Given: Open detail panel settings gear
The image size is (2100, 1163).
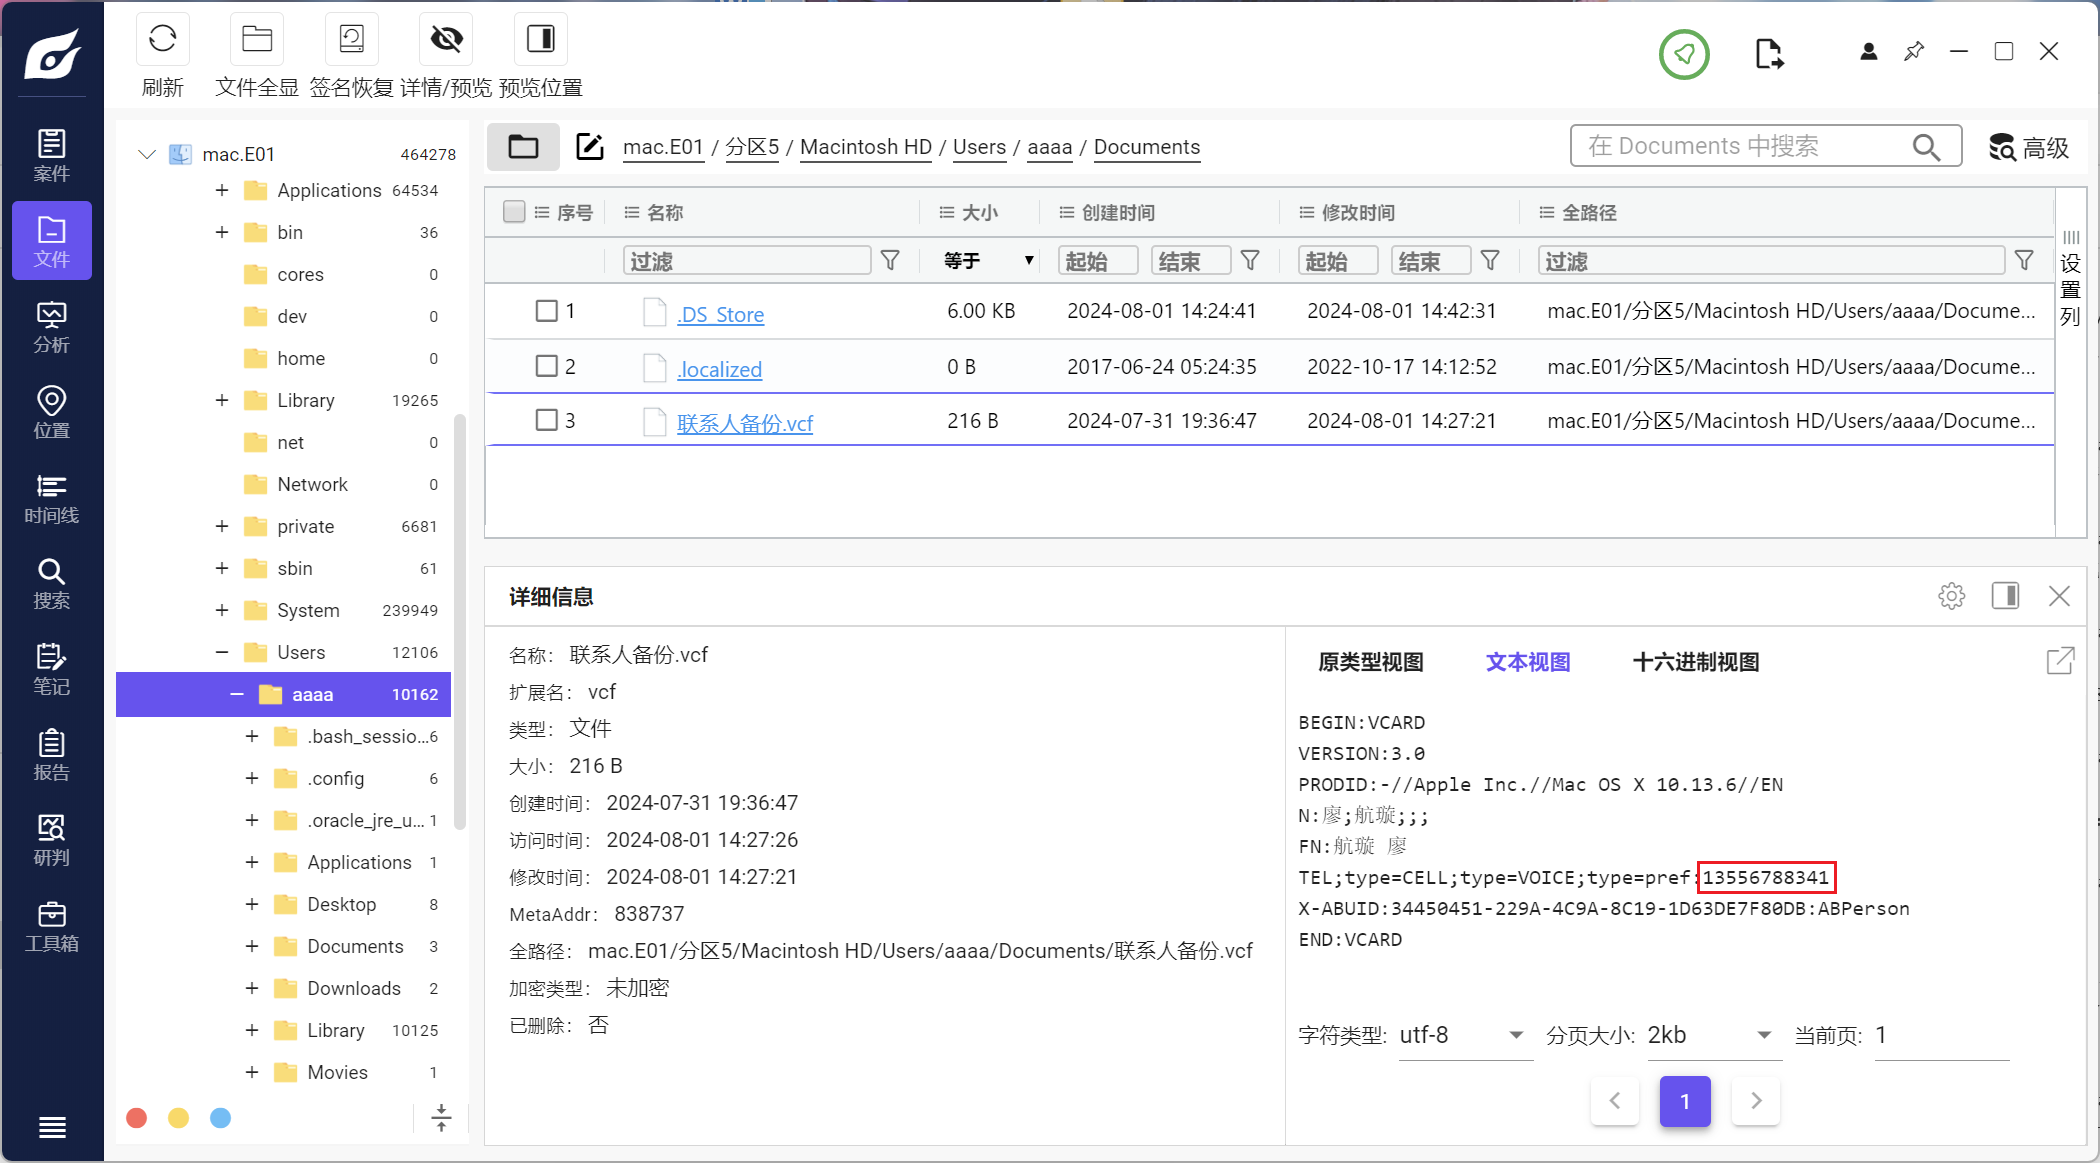Looking at the screenshot, I should point(1951,596).
